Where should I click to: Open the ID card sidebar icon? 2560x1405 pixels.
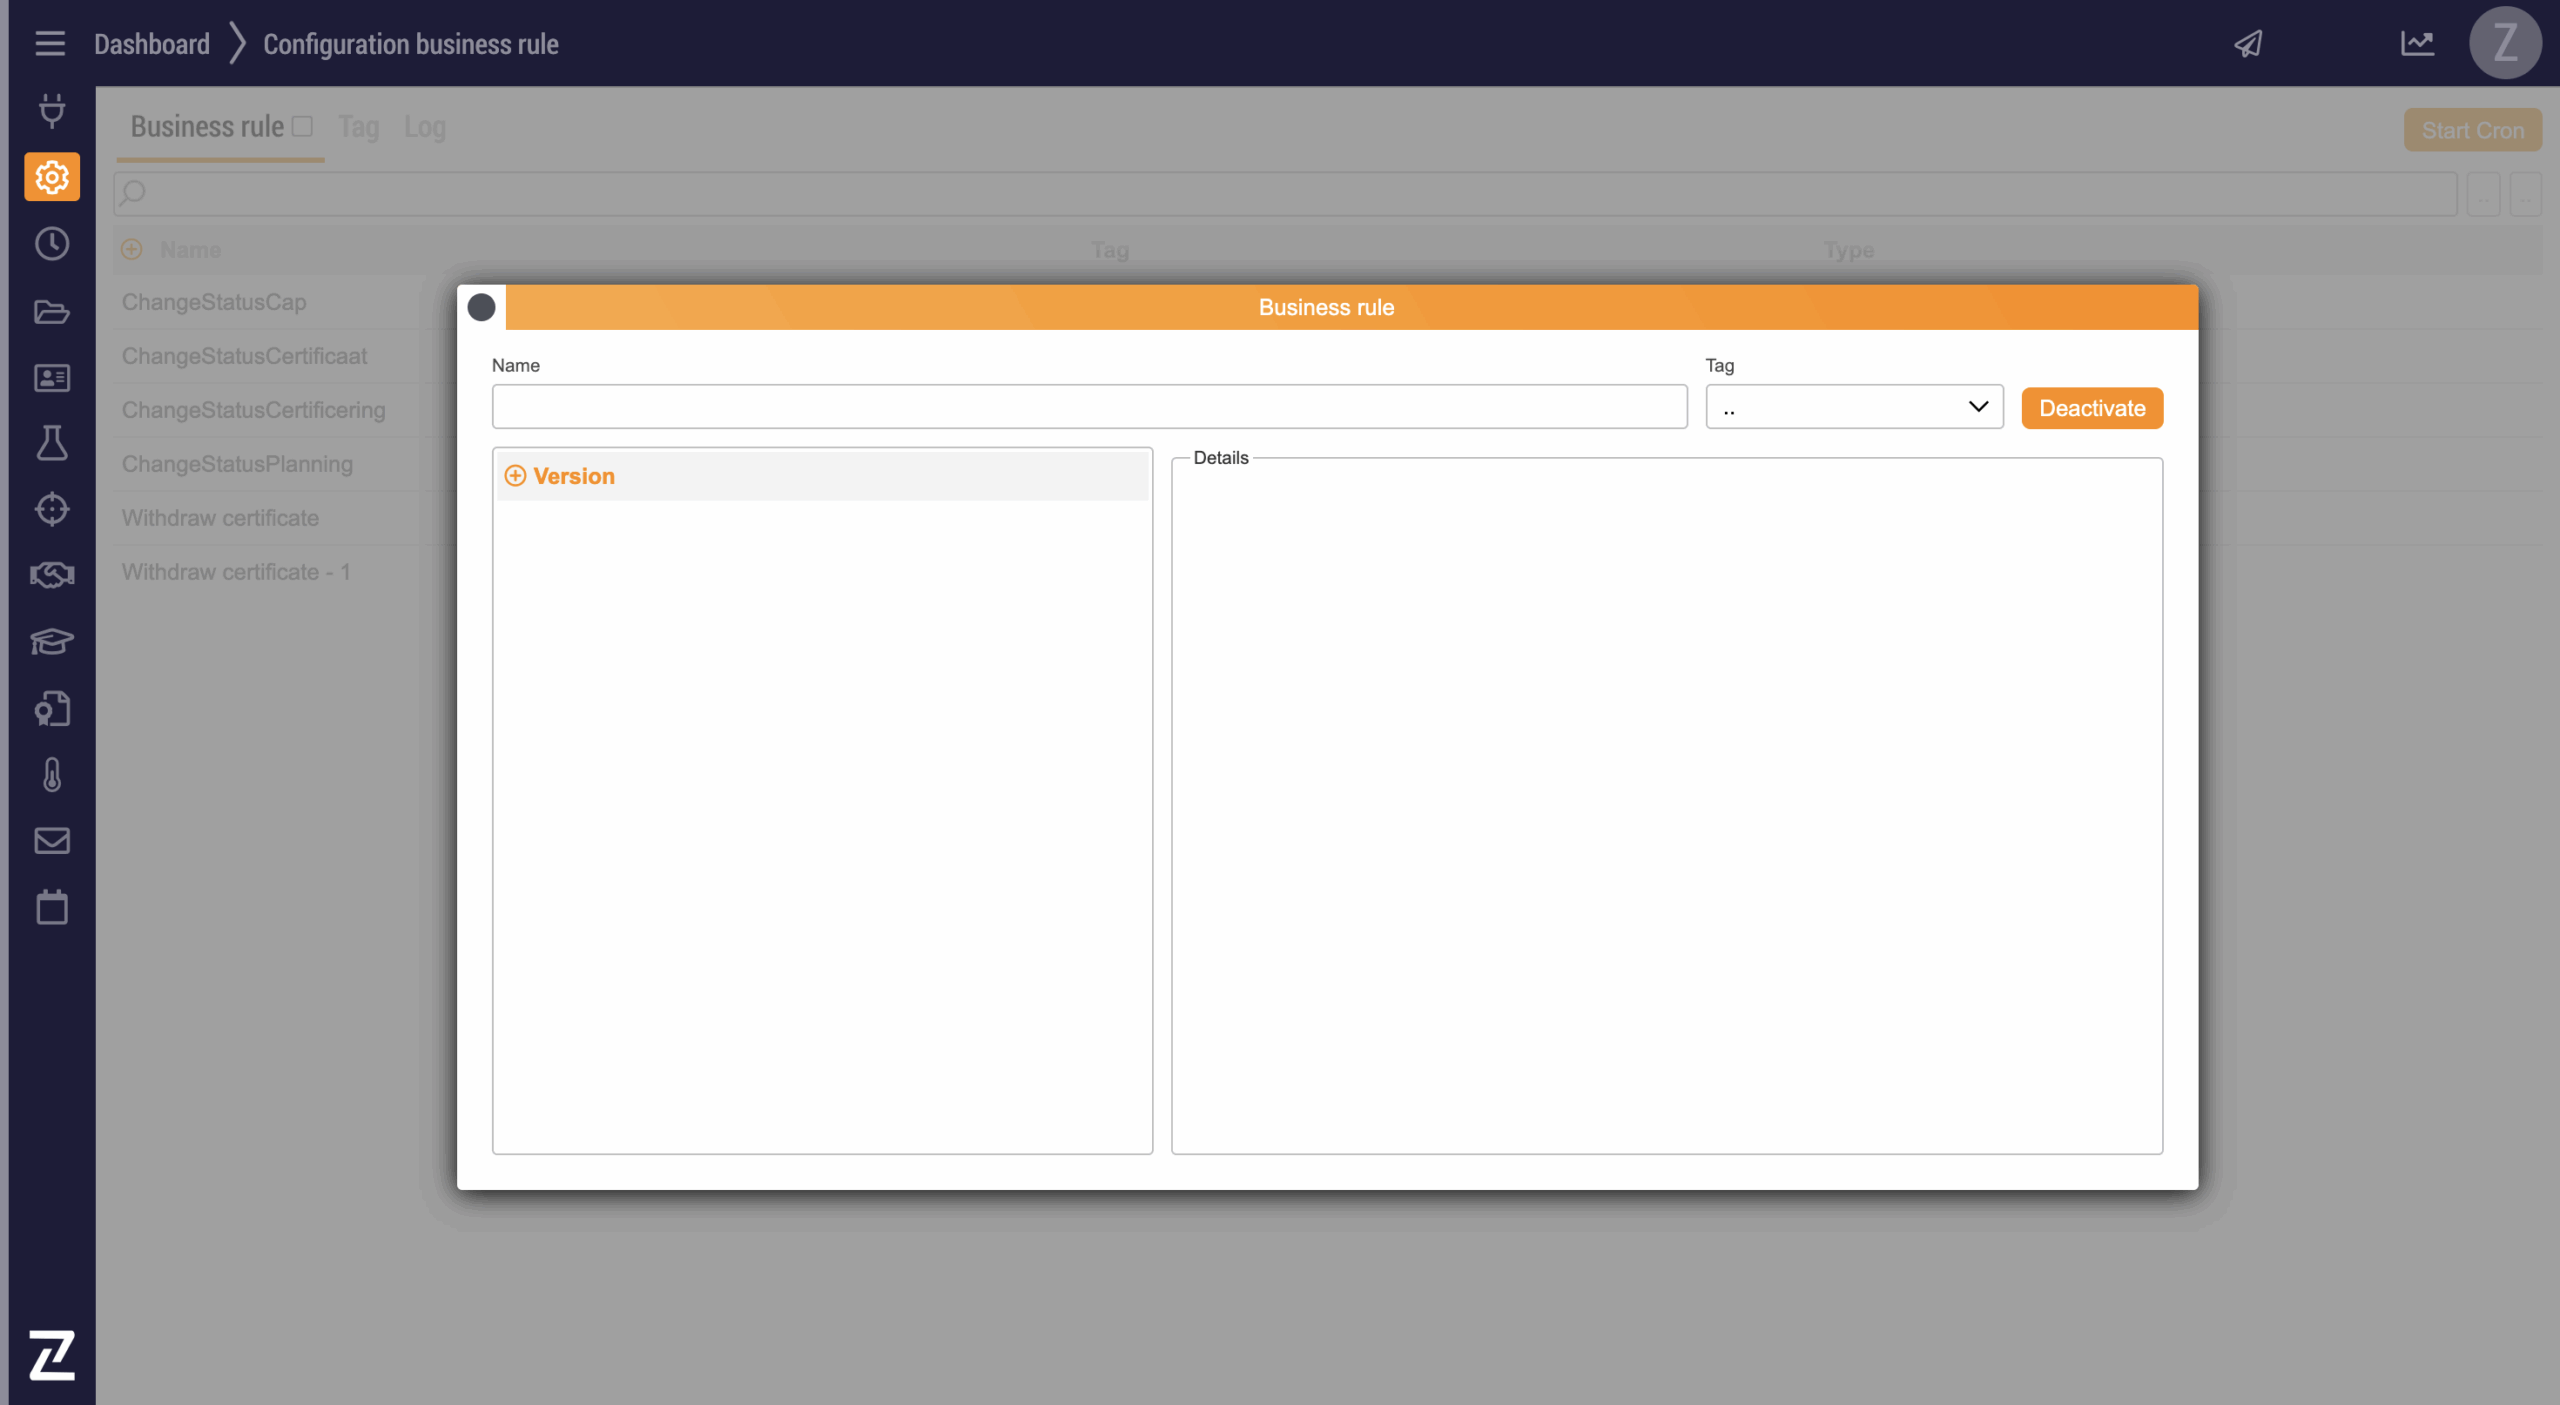click(52, 378)
